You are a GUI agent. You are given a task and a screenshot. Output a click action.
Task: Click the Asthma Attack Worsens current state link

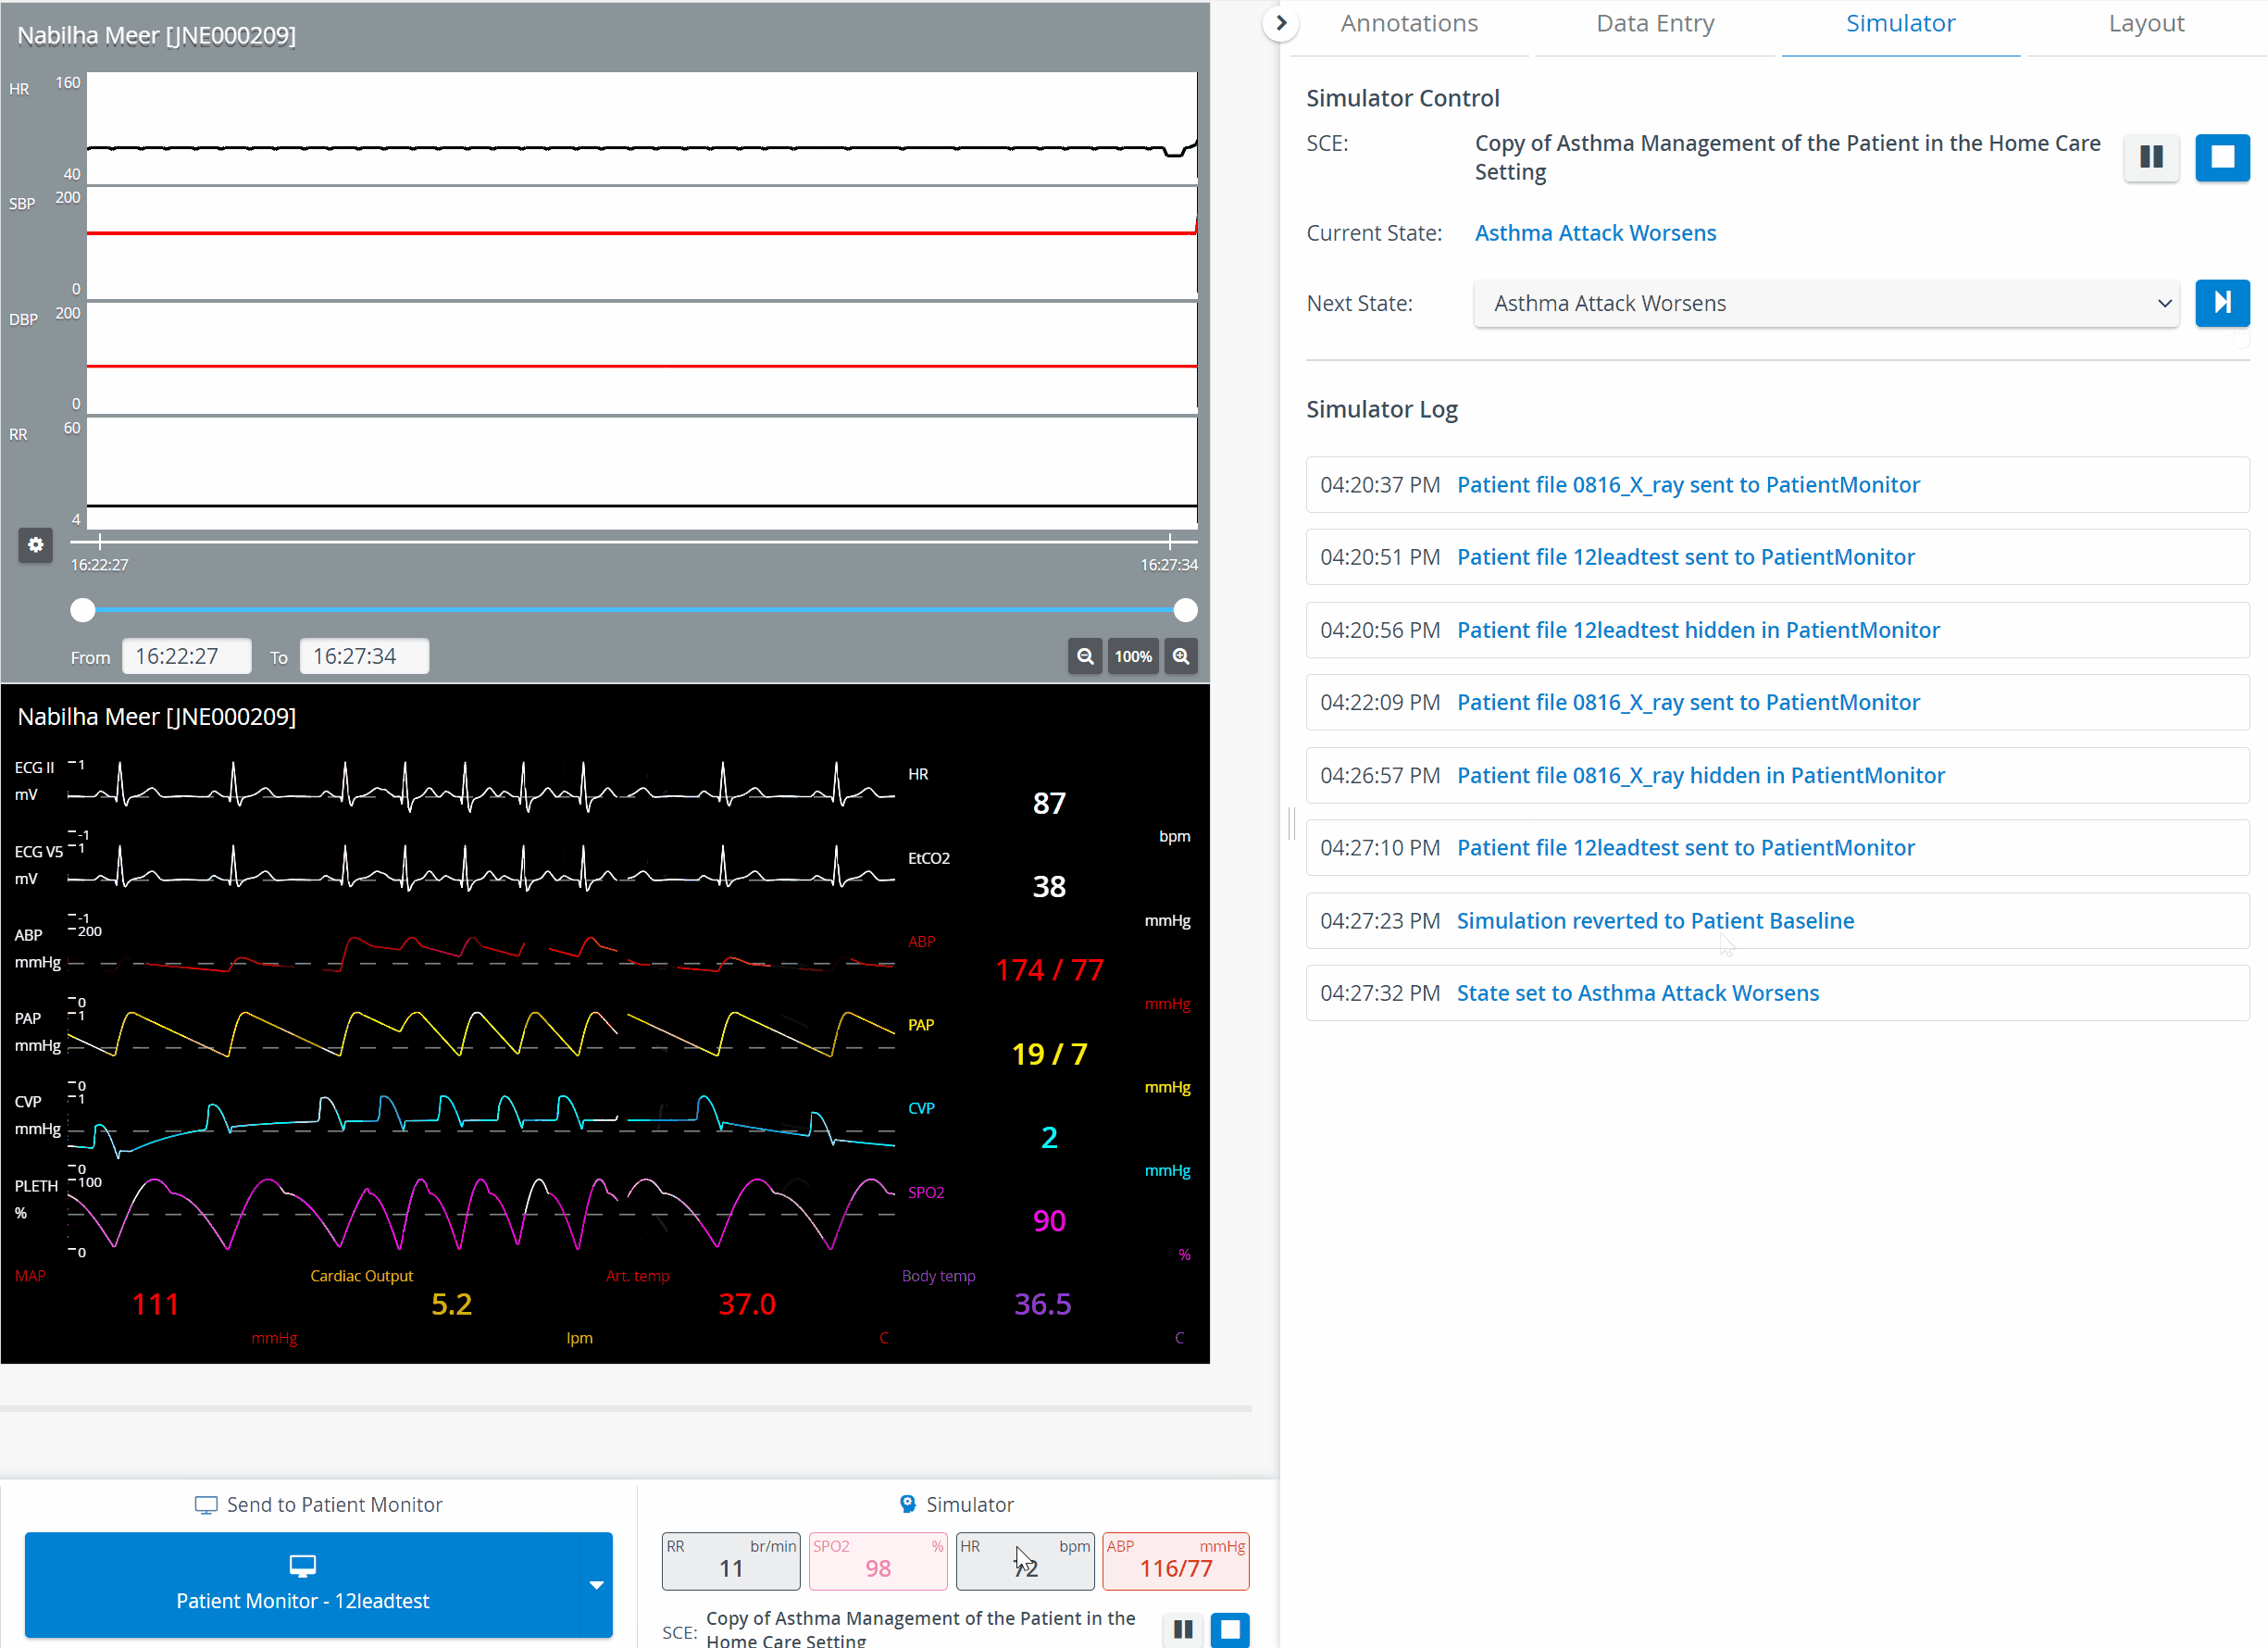1595,233
